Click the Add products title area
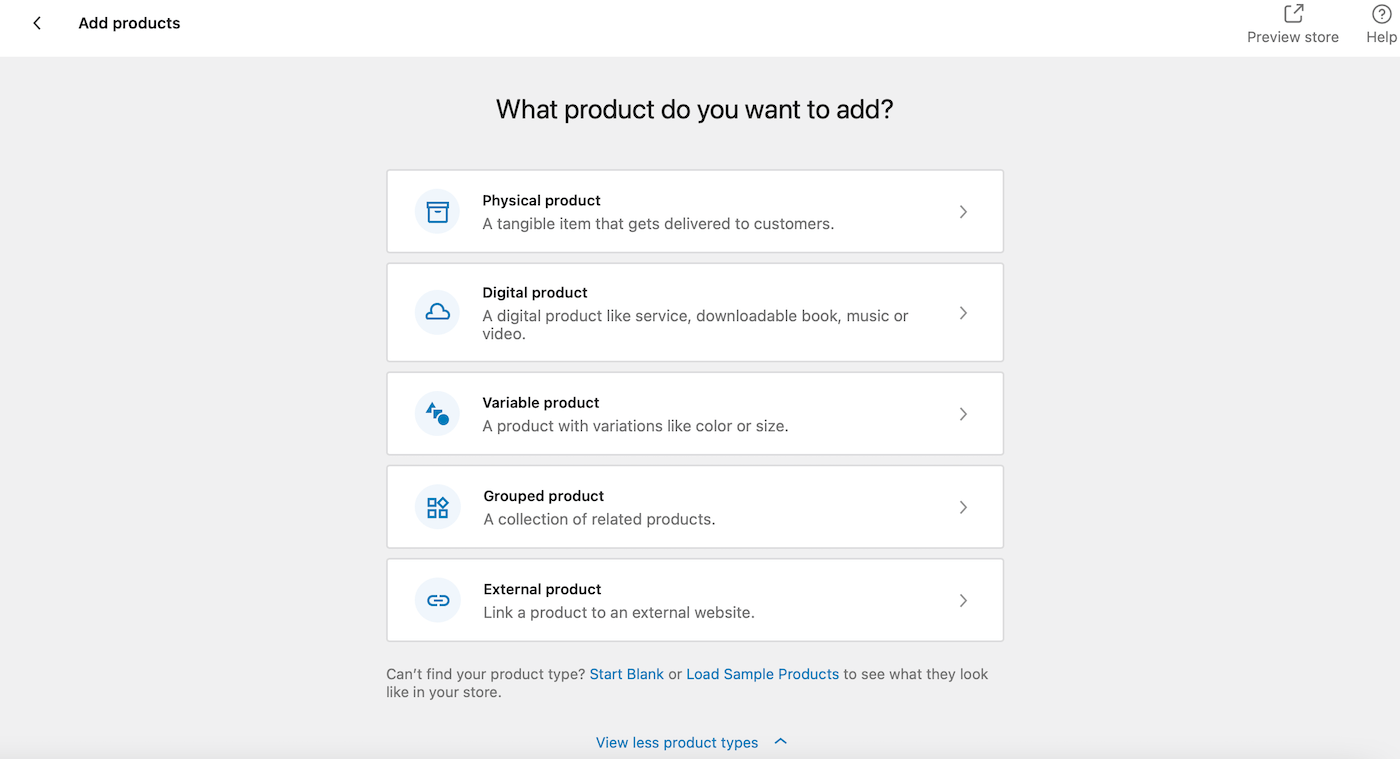This screenshot has height=759, width=1400. click(129, 22)
